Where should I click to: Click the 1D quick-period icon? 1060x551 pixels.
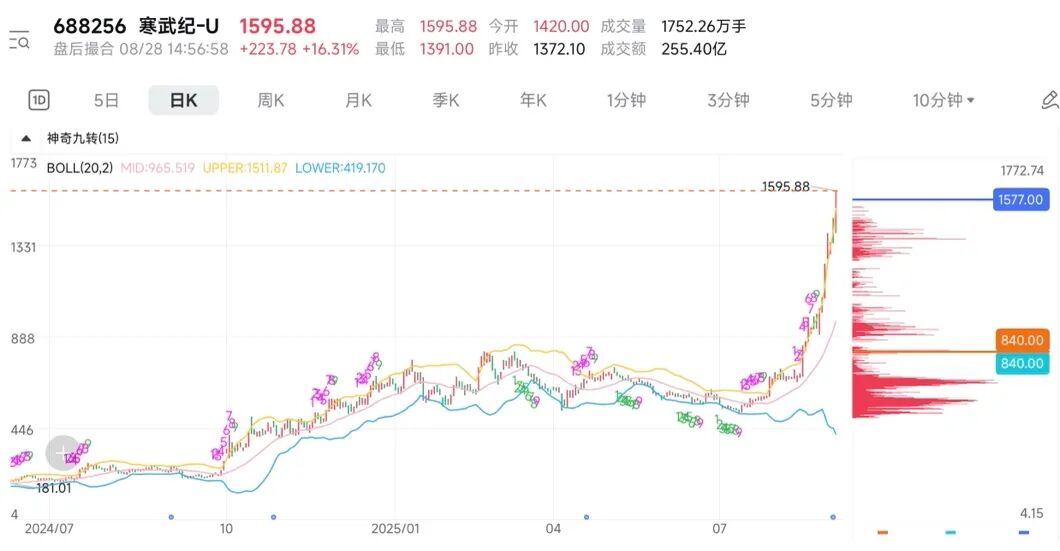click(38, 99)
